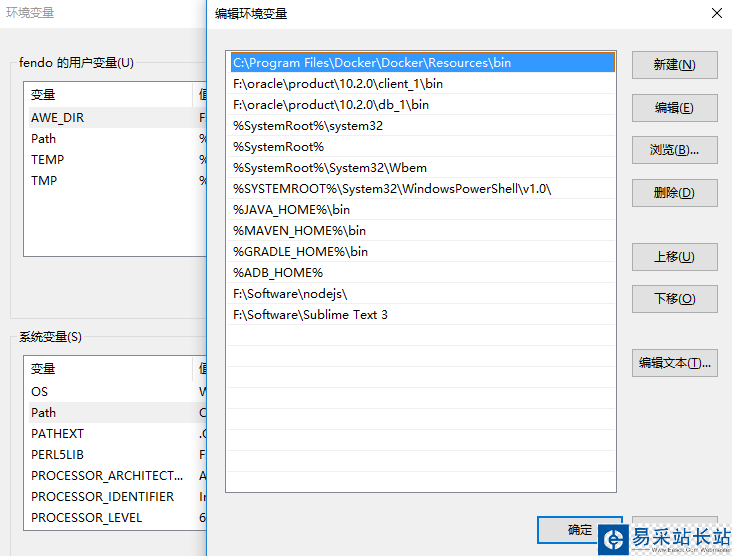Screen dimensions: 732x556
Task: Select the WindowsPowerShell v1.0 path entry
Action: pyautogui.click(x=422, y=189)
